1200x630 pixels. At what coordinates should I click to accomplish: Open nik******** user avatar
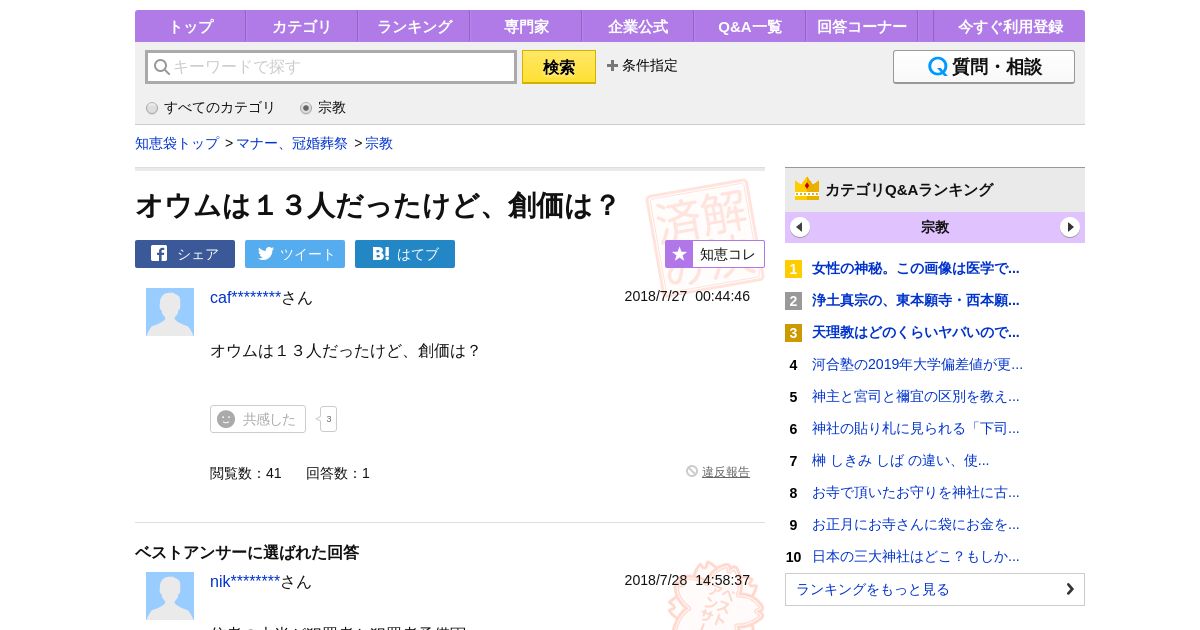[170, 596]
